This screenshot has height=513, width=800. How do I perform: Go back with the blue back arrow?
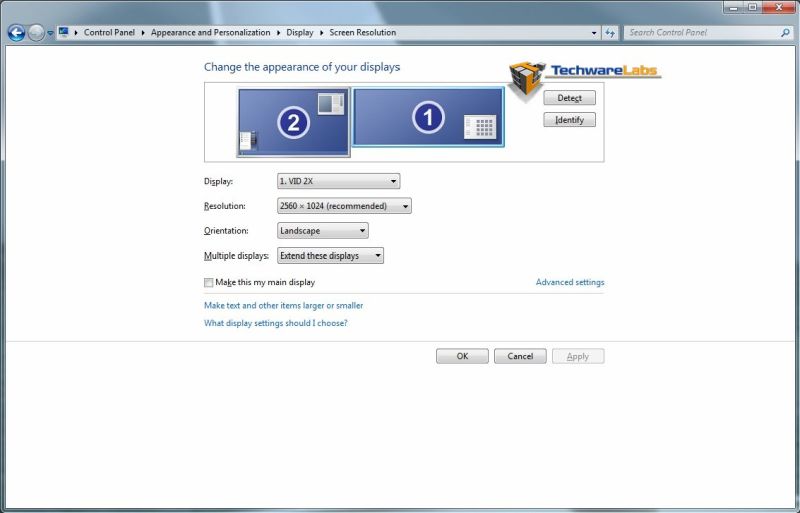(16, 33)
